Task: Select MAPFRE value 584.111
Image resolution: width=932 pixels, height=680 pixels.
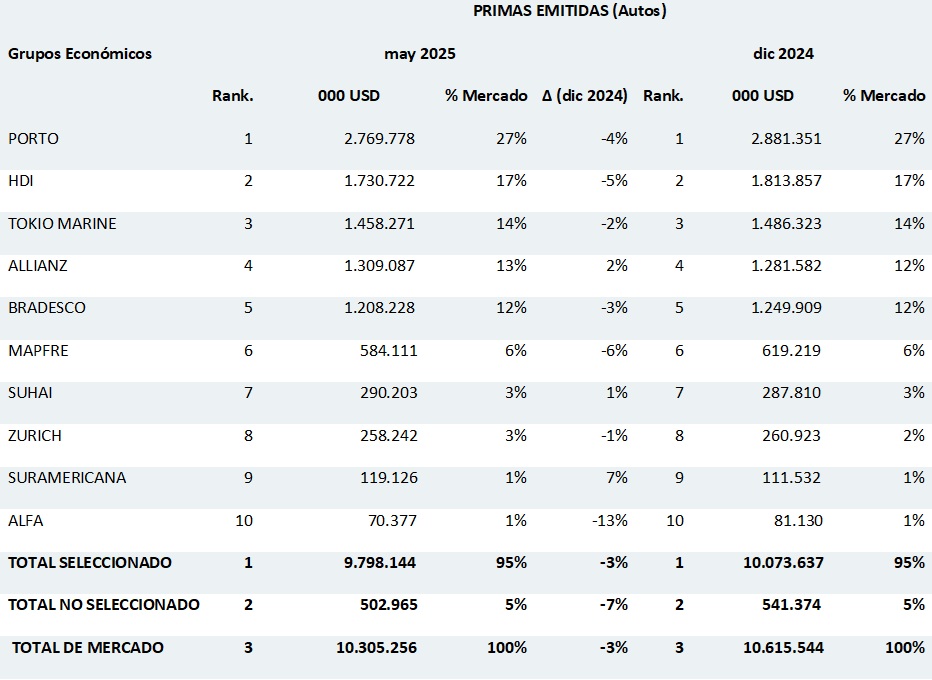Action: point(389,350)
